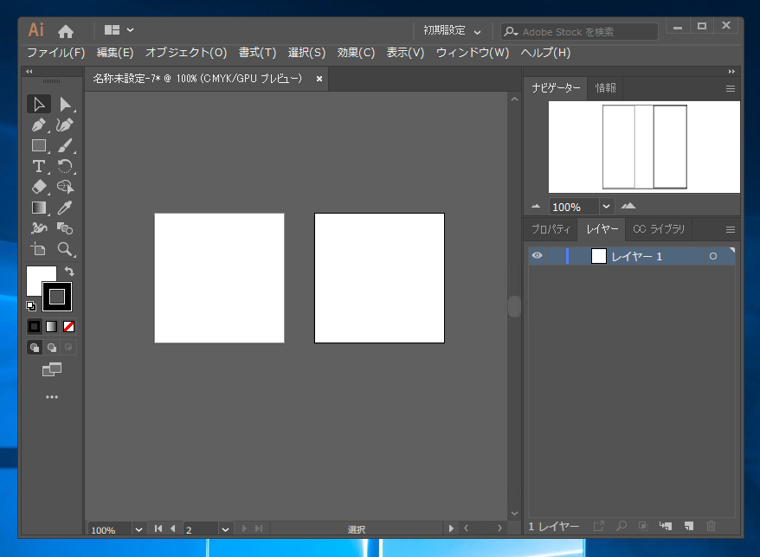
Task: Open the 効果(C) menu
Action: click(x=356, y=52)
